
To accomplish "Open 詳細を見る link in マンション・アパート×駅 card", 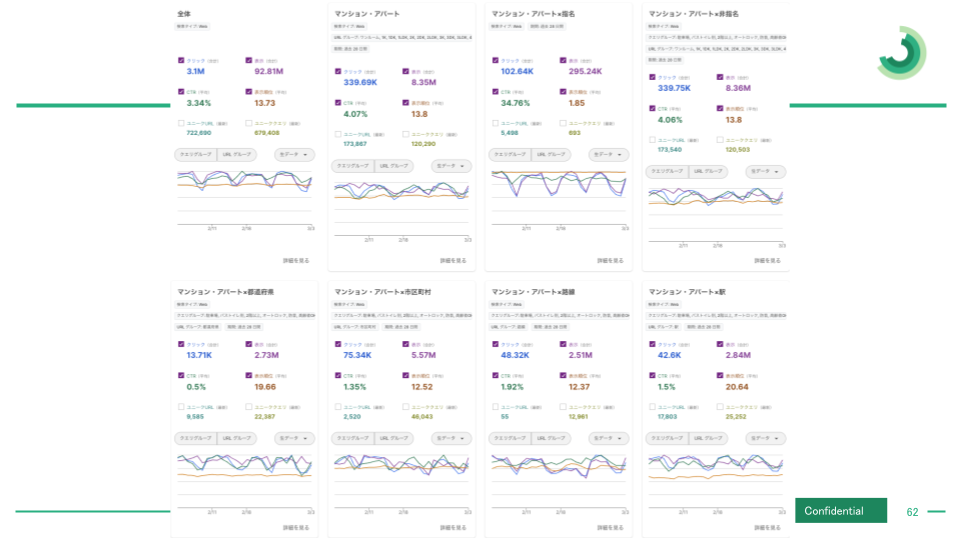I will point(767,528).
